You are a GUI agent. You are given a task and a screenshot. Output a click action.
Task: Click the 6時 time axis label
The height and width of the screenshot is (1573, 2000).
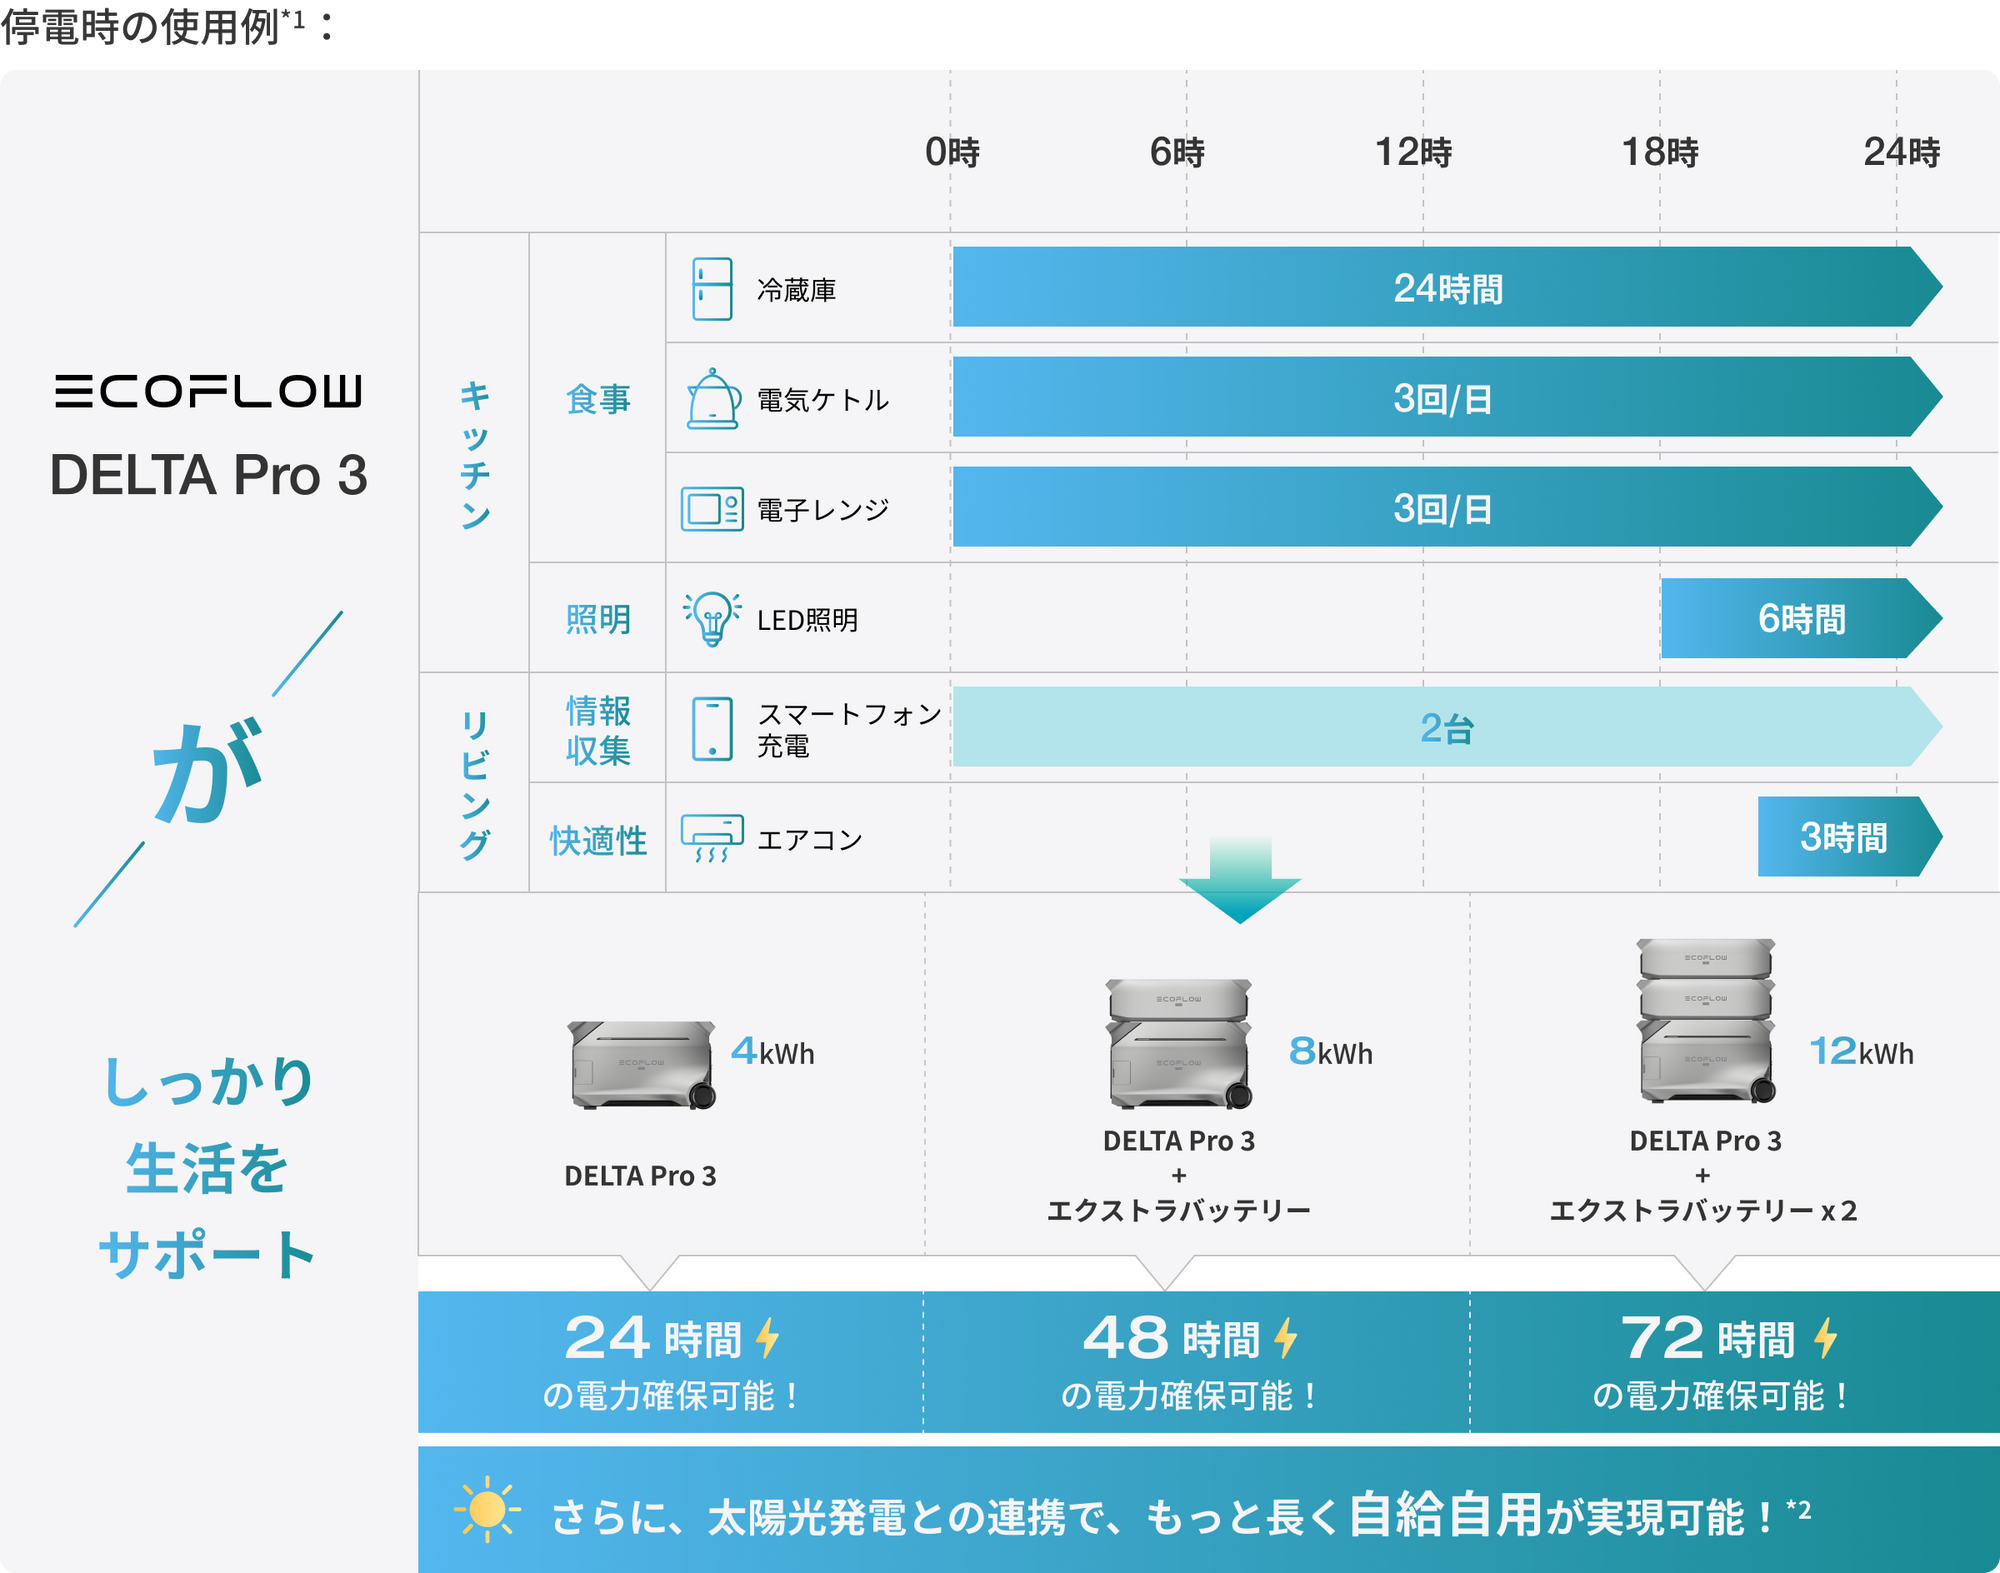click(x=1177, y=152)
